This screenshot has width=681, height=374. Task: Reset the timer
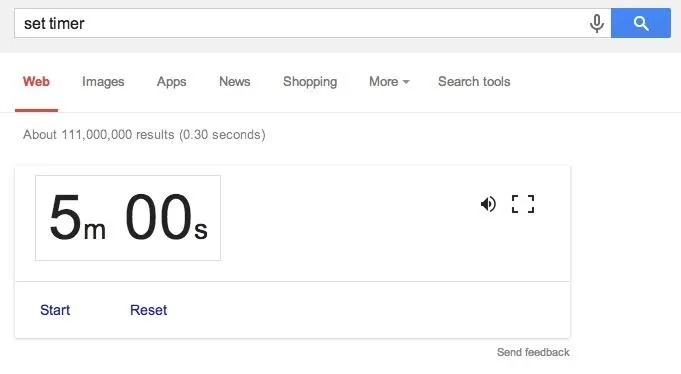pos(148,310)
